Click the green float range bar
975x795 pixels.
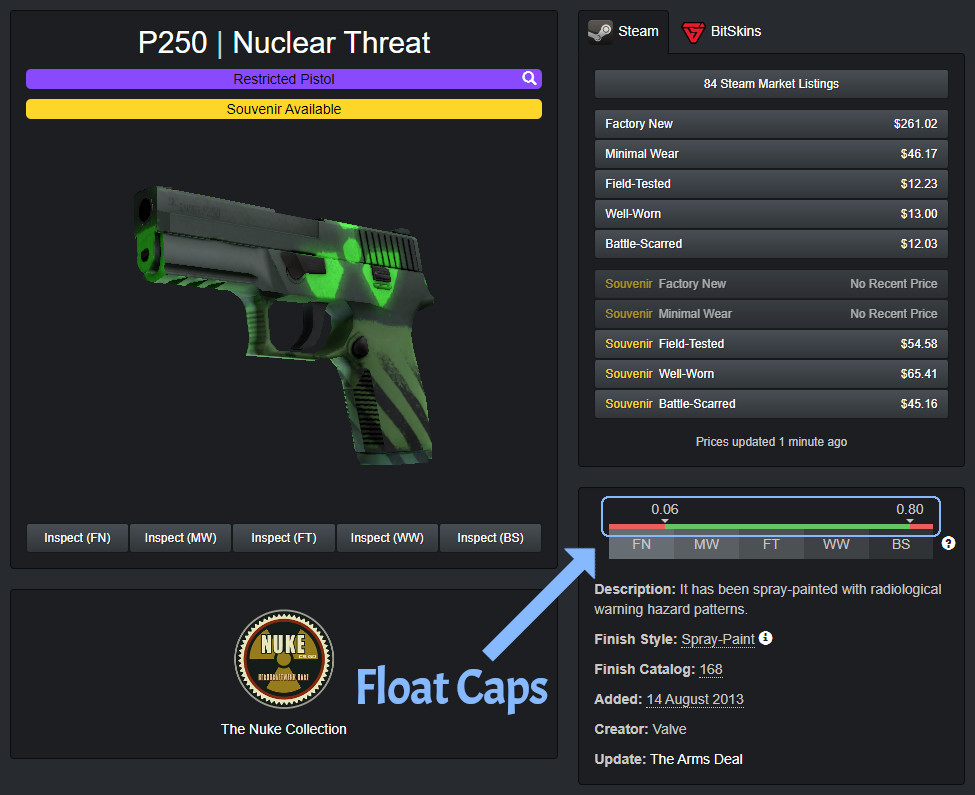[787, 526]
